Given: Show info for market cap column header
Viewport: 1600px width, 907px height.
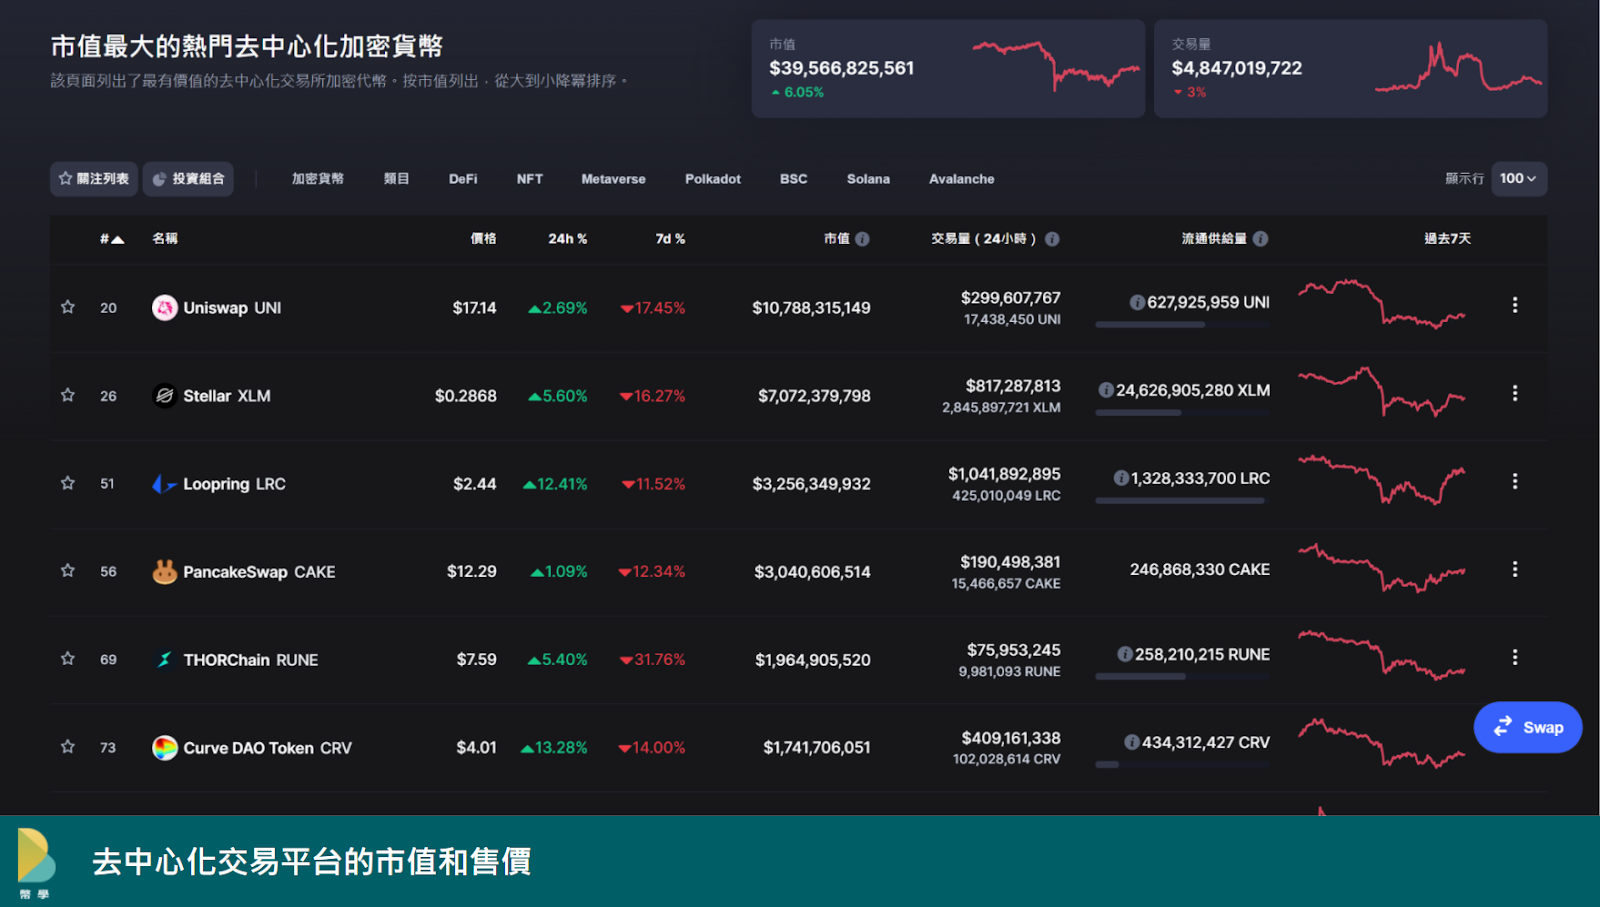Looking at the screenshot, I should pos(862,239).
